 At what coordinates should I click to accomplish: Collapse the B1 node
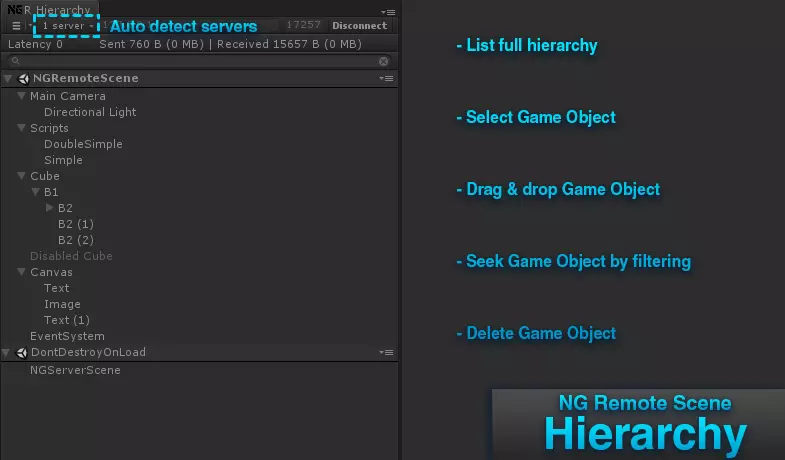[x=36, y=192]
